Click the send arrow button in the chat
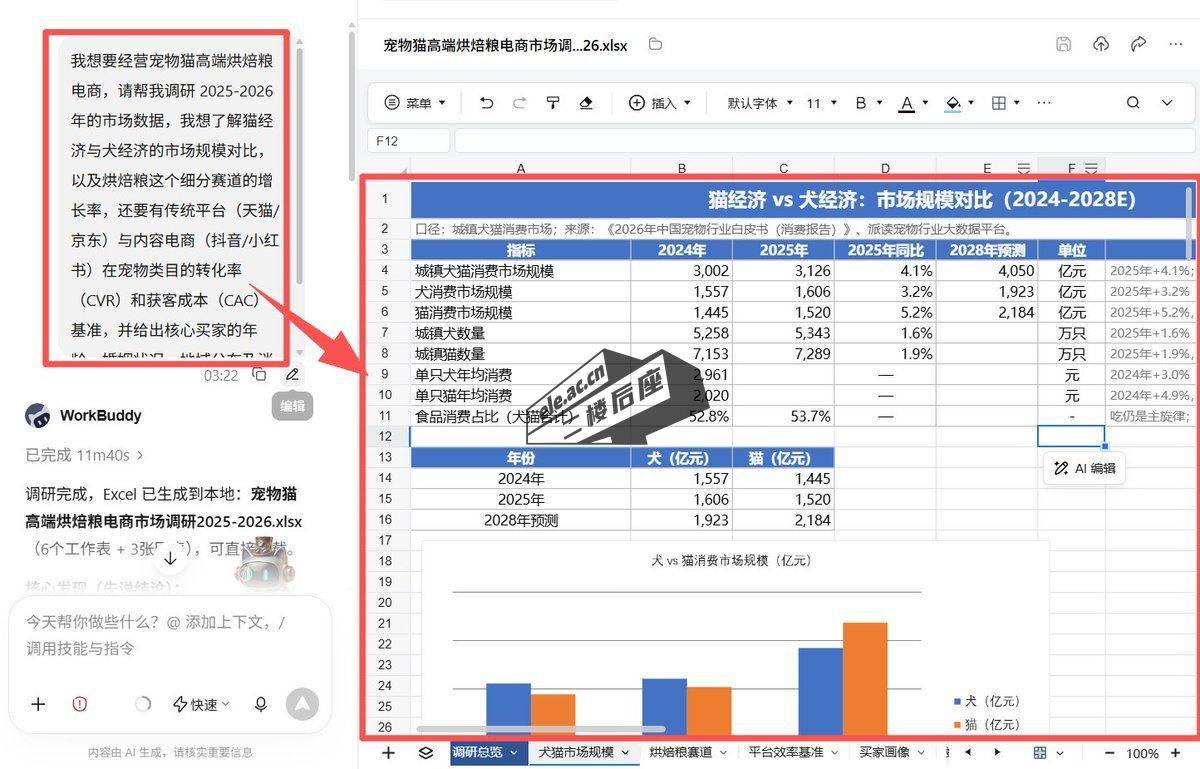The image size is (1200, 769). tap(301, 704)
